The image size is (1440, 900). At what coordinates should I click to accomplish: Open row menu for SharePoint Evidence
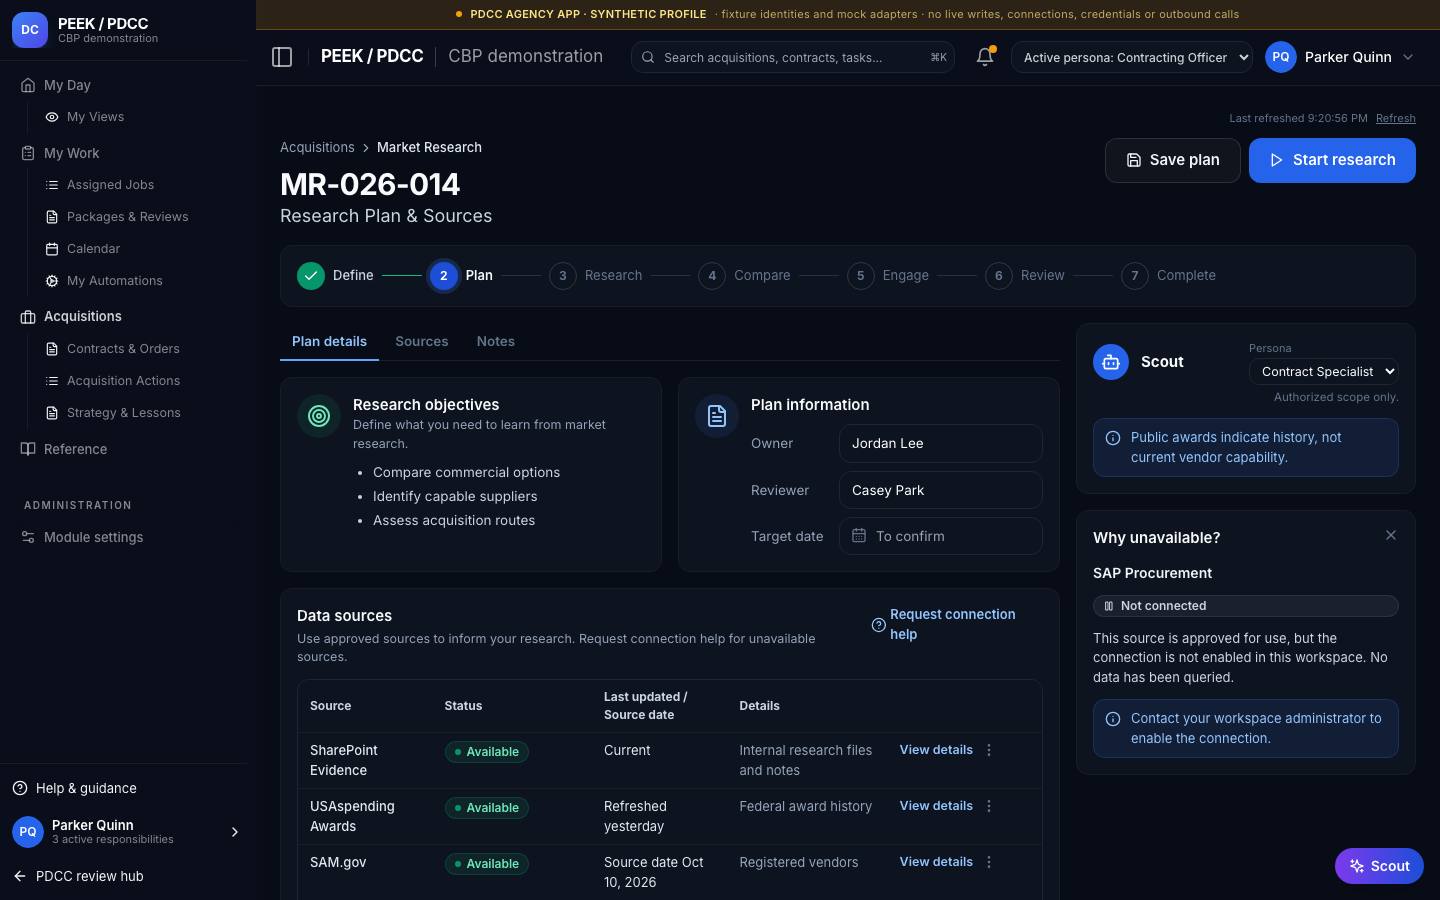[x=989, y=750]
